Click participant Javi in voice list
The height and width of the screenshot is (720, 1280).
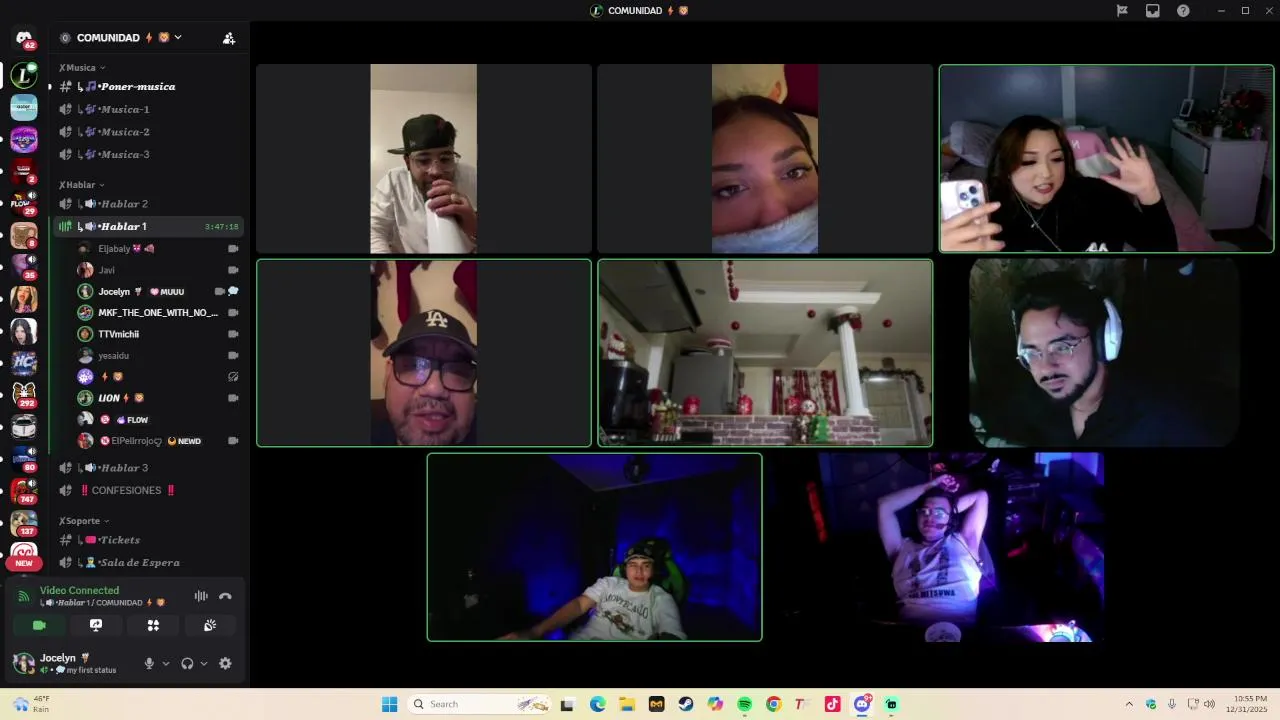[158, 270]
